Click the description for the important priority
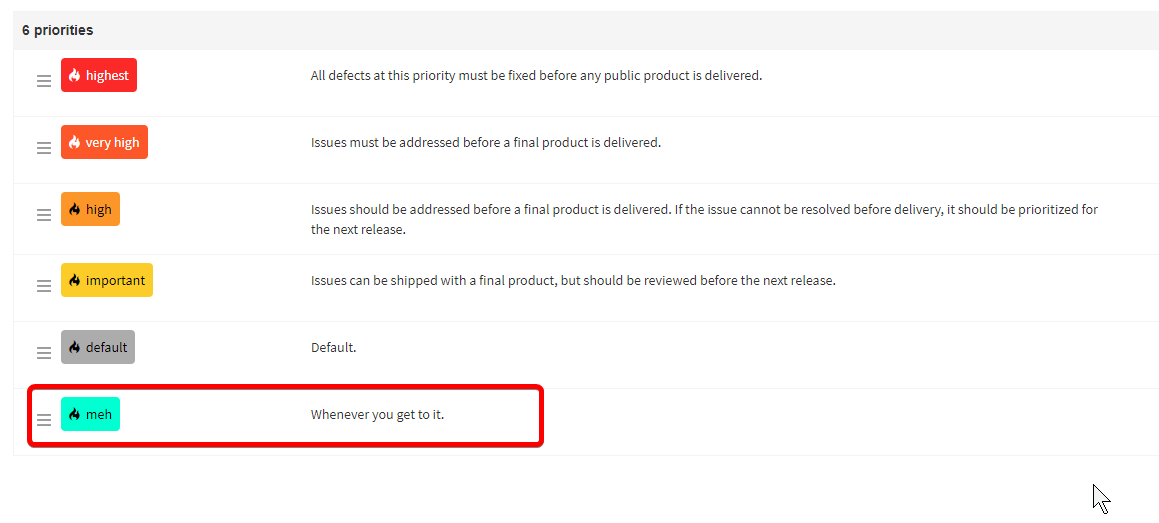Image resolution: width=1159 pixels, height=523 pixels. click(x=572, y=280)
